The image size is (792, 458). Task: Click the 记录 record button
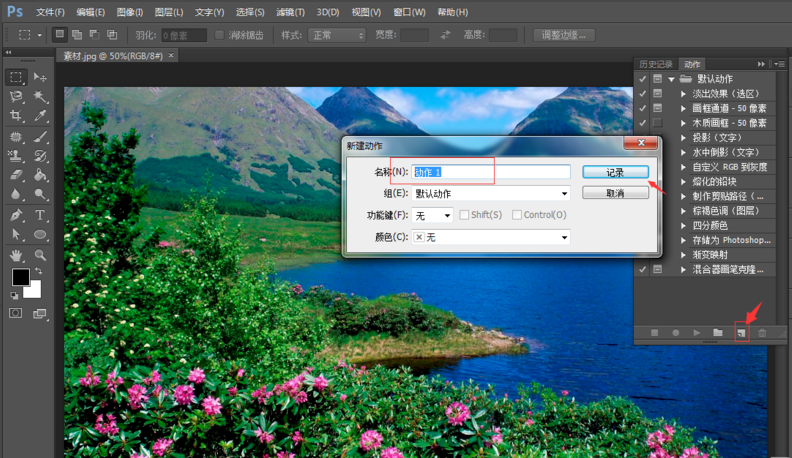(615, 172)
